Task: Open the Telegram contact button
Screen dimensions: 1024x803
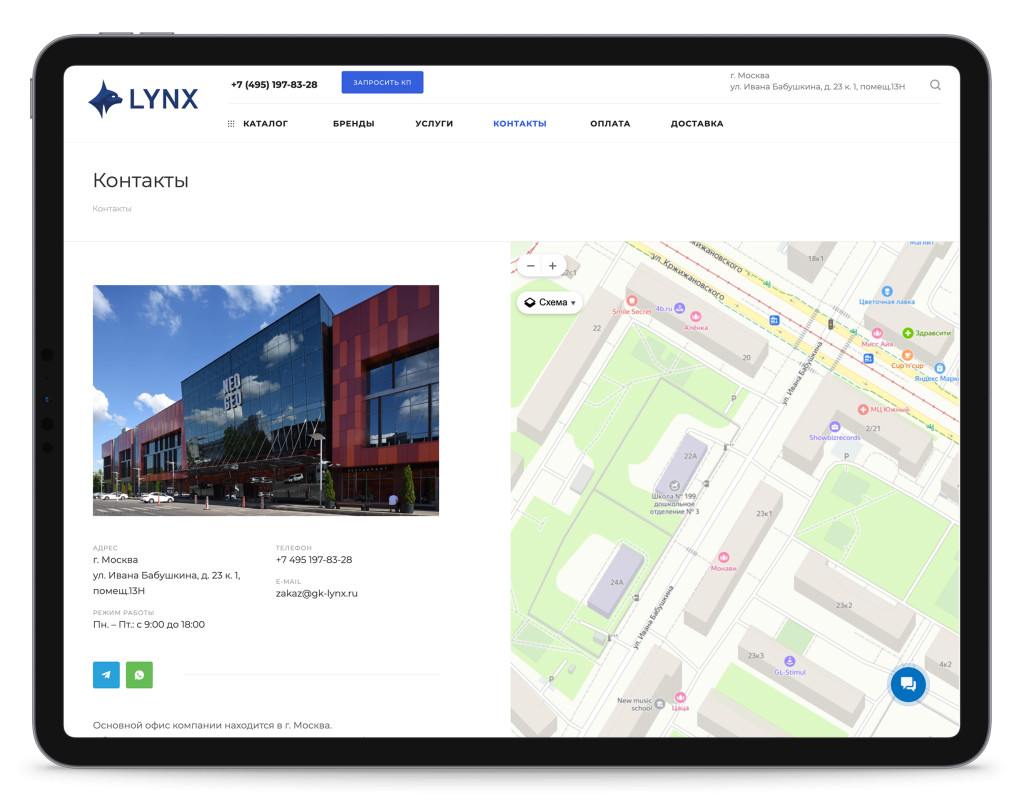Action: 106,675
